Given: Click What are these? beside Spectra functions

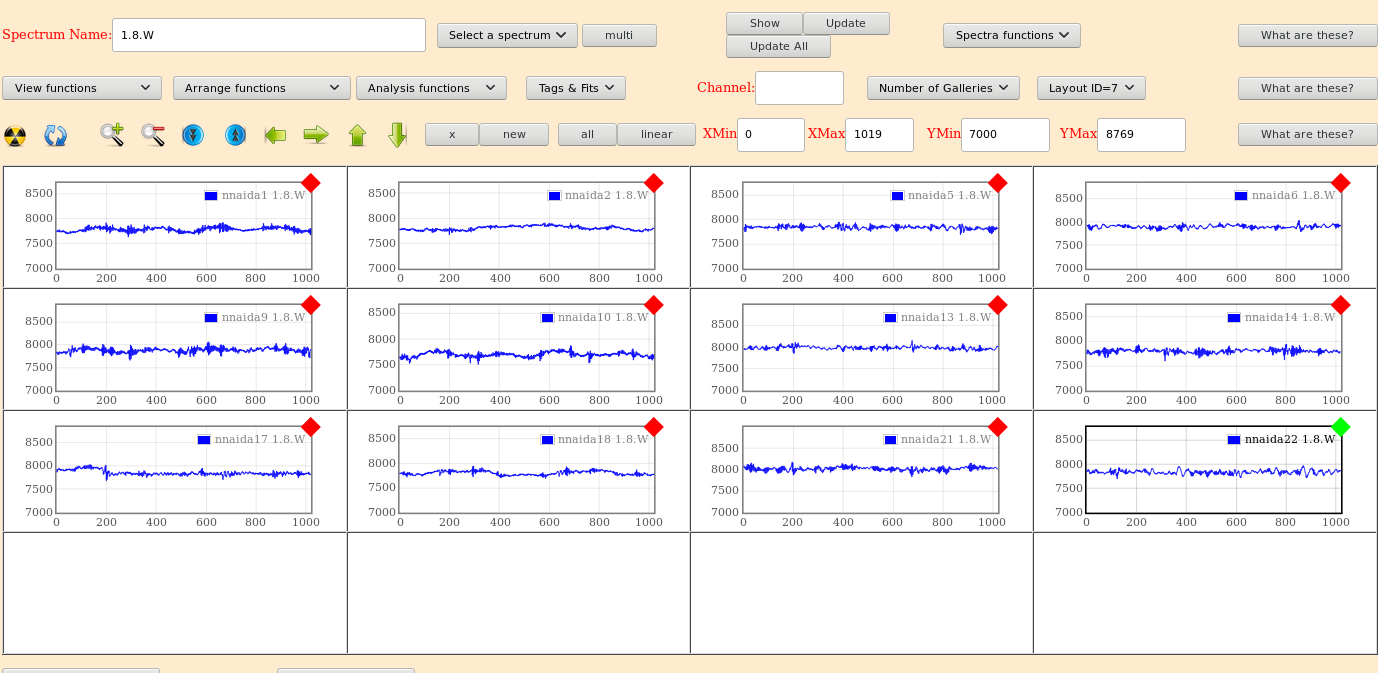Looking at the screenshot, I should click(x=1306, y=35).
